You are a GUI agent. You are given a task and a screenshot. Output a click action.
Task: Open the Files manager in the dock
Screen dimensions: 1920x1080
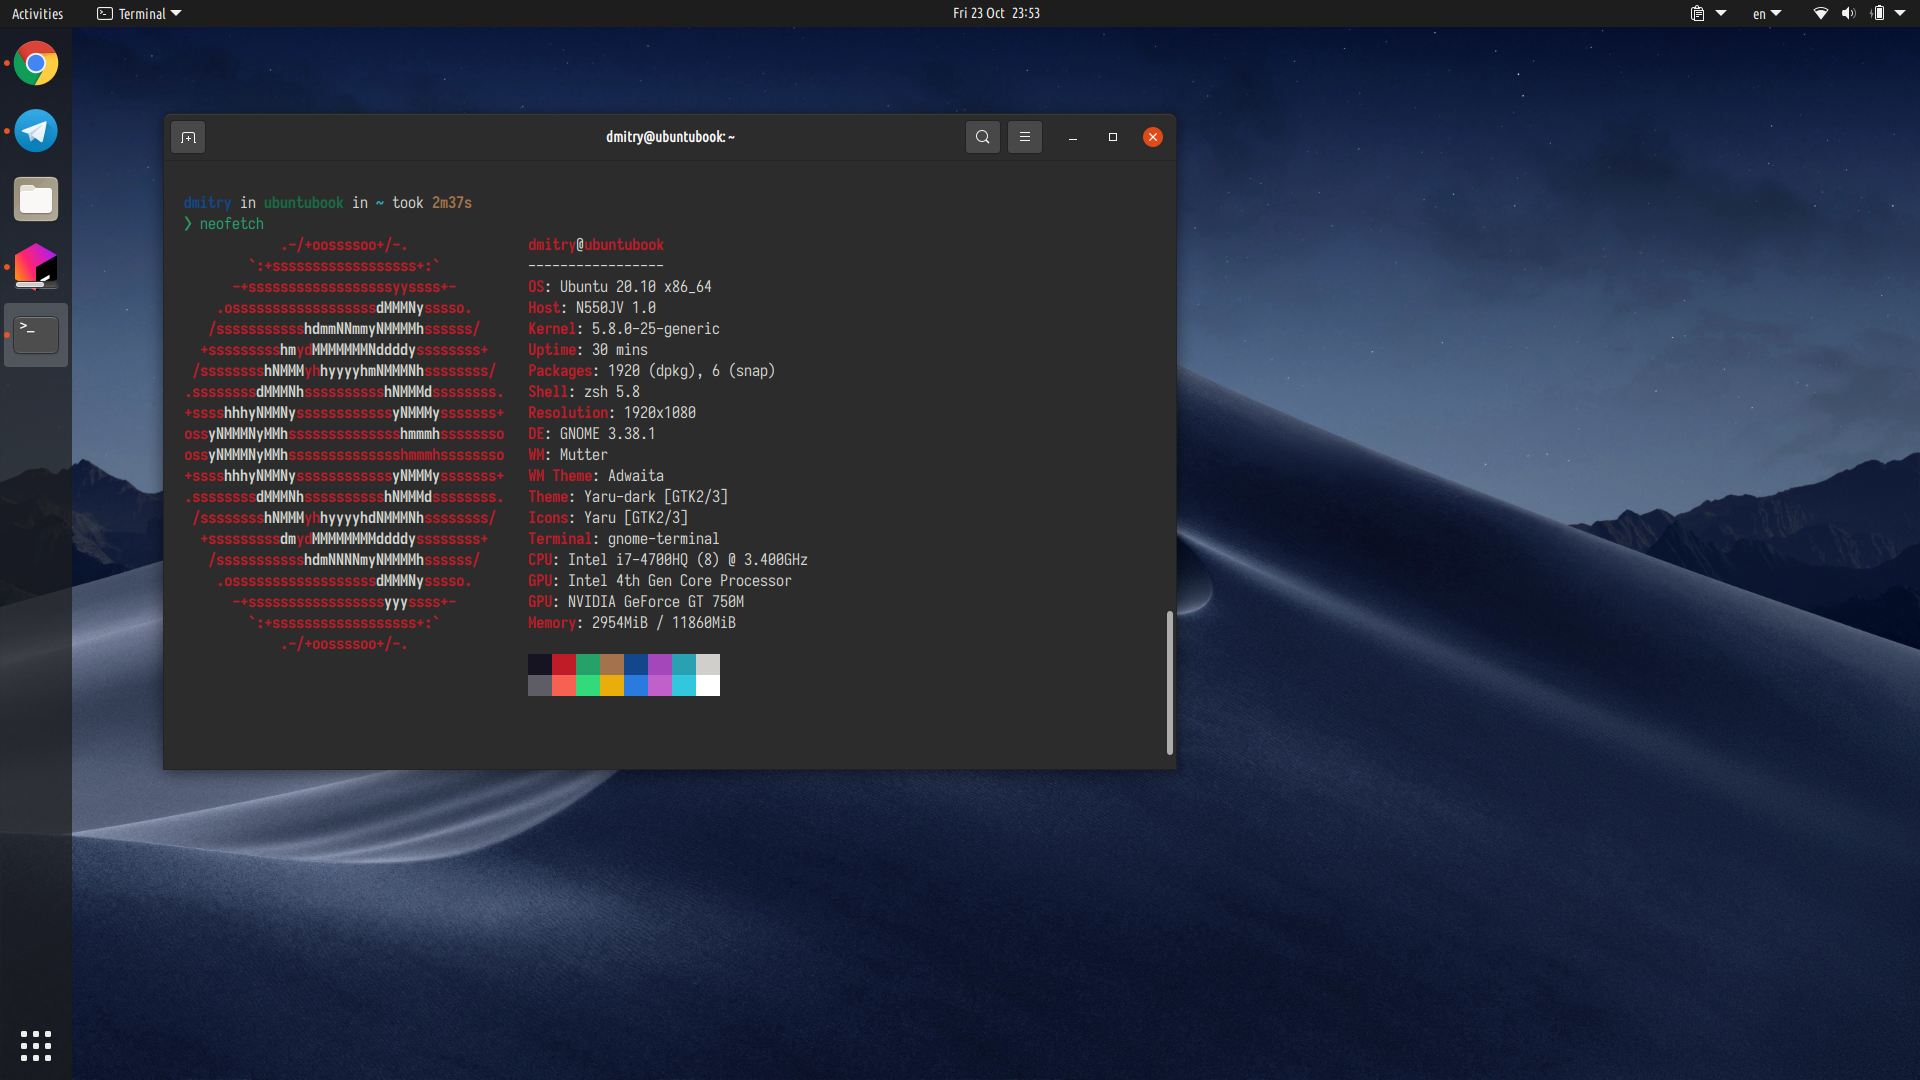36,199
